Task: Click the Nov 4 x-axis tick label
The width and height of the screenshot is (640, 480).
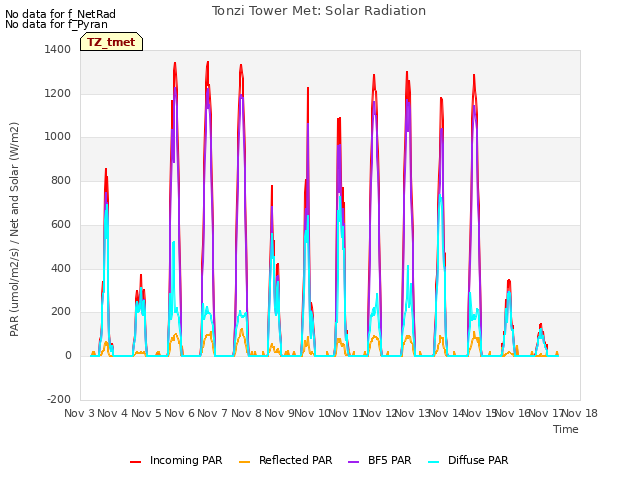Action: pos(112,413)
